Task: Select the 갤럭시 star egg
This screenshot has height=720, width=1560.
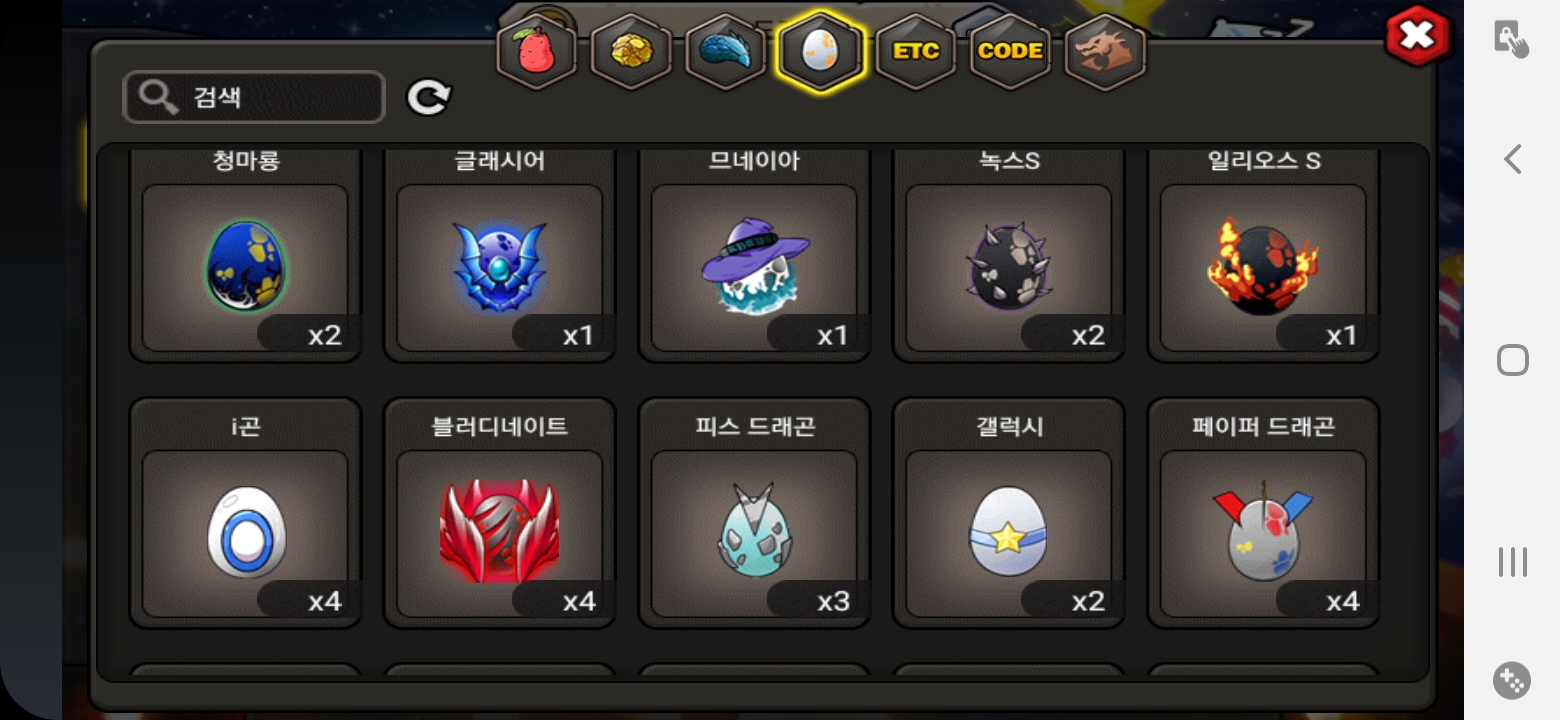Action: (1009, 534)
